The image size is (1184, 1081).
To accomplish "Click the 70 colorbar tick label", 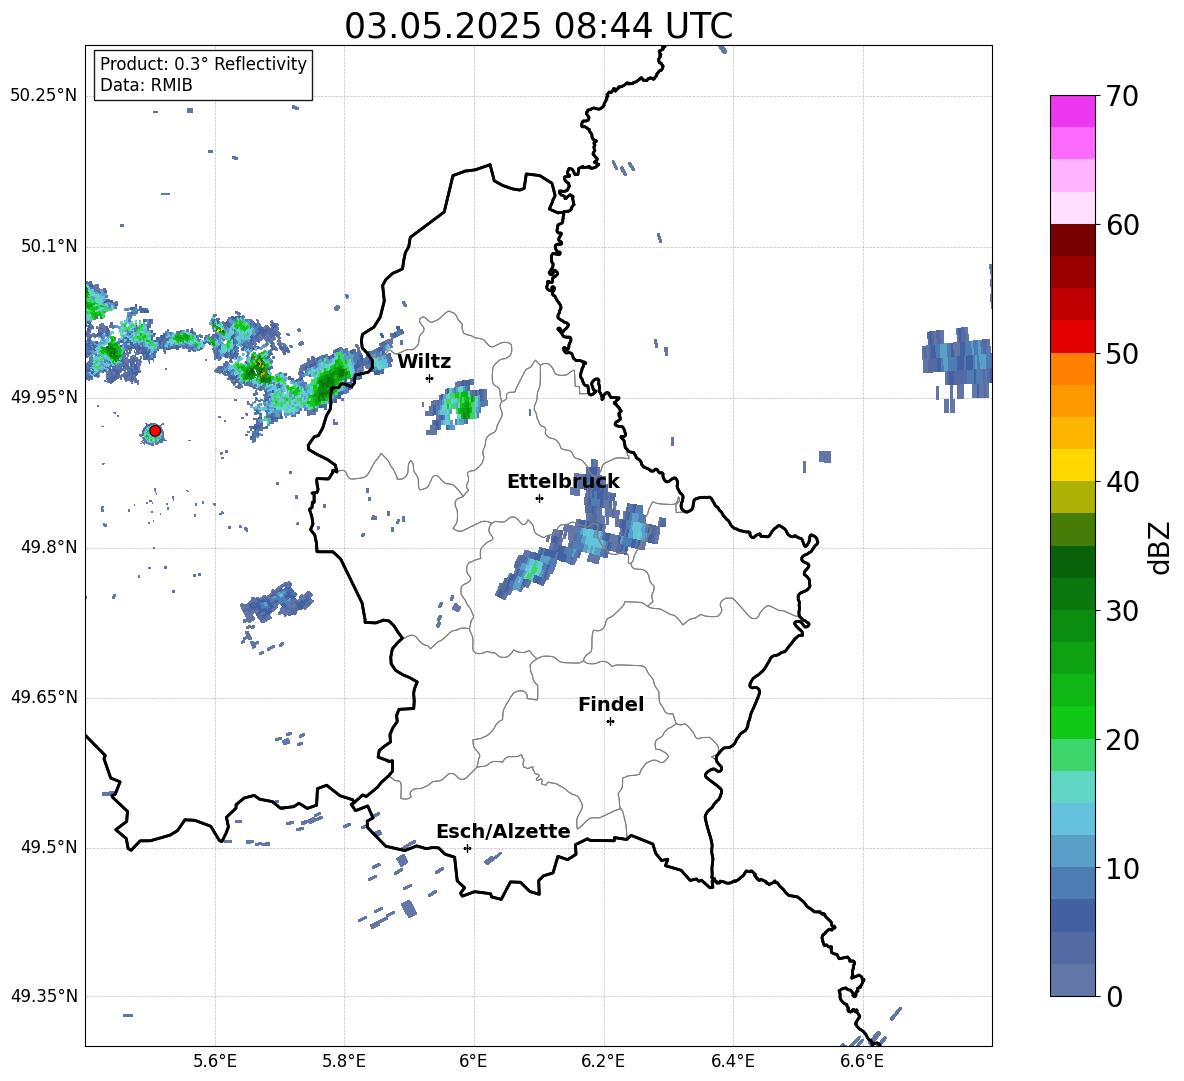I will click(x=1122, y=96).
